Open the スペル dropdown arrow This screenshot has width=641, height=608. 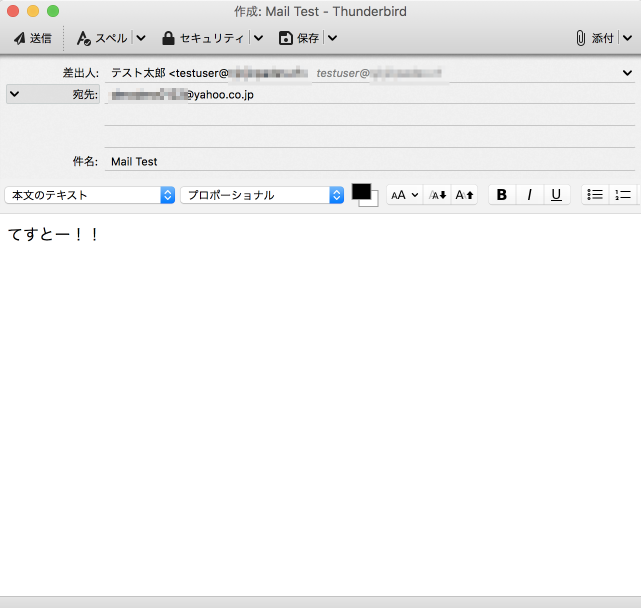(x=141, y=38)
